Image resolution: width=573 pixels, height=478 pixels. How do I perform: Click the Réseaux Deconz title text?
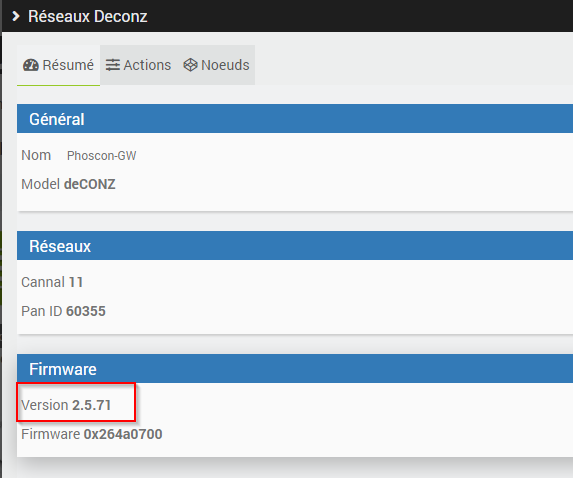tap(88, 16)
